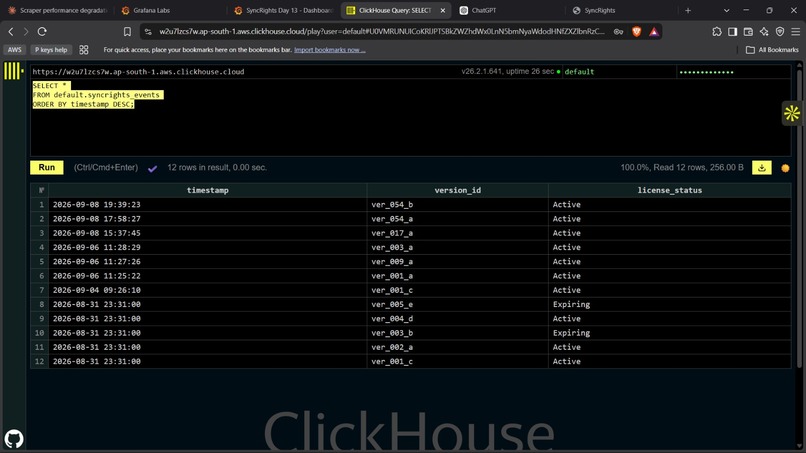Bookmark this page using the bookmark icon
This screenshot has width=806, height=453.
pos(127,32)
